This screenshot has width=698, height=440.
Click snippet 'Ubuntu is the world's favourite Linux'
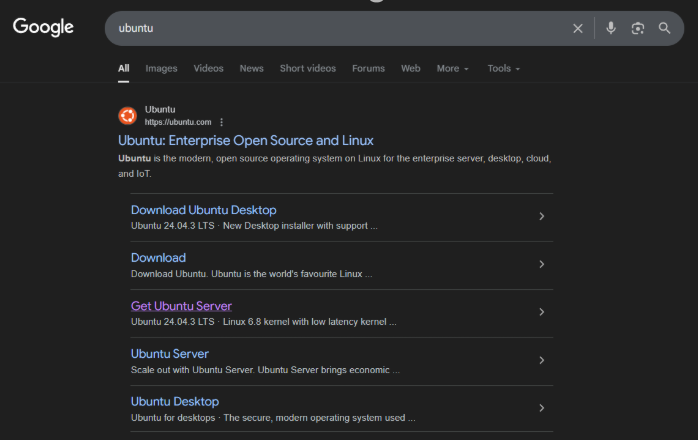[x=287, y=274]
